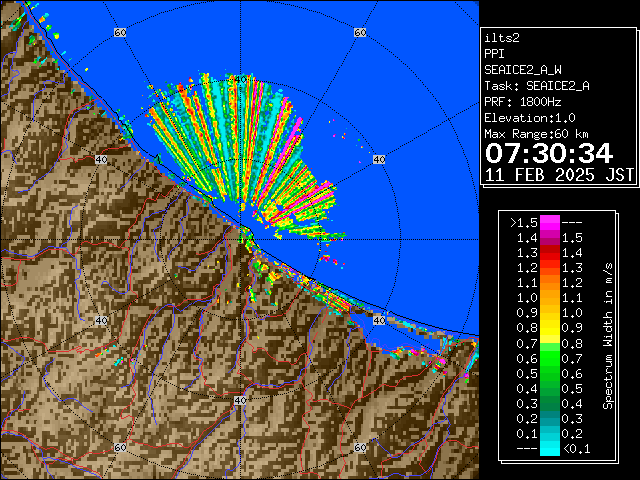The width and height of the screenshot is (640, 480).
Task: Click the cyan <0.1 legend swatch
Action: [550, 449]
